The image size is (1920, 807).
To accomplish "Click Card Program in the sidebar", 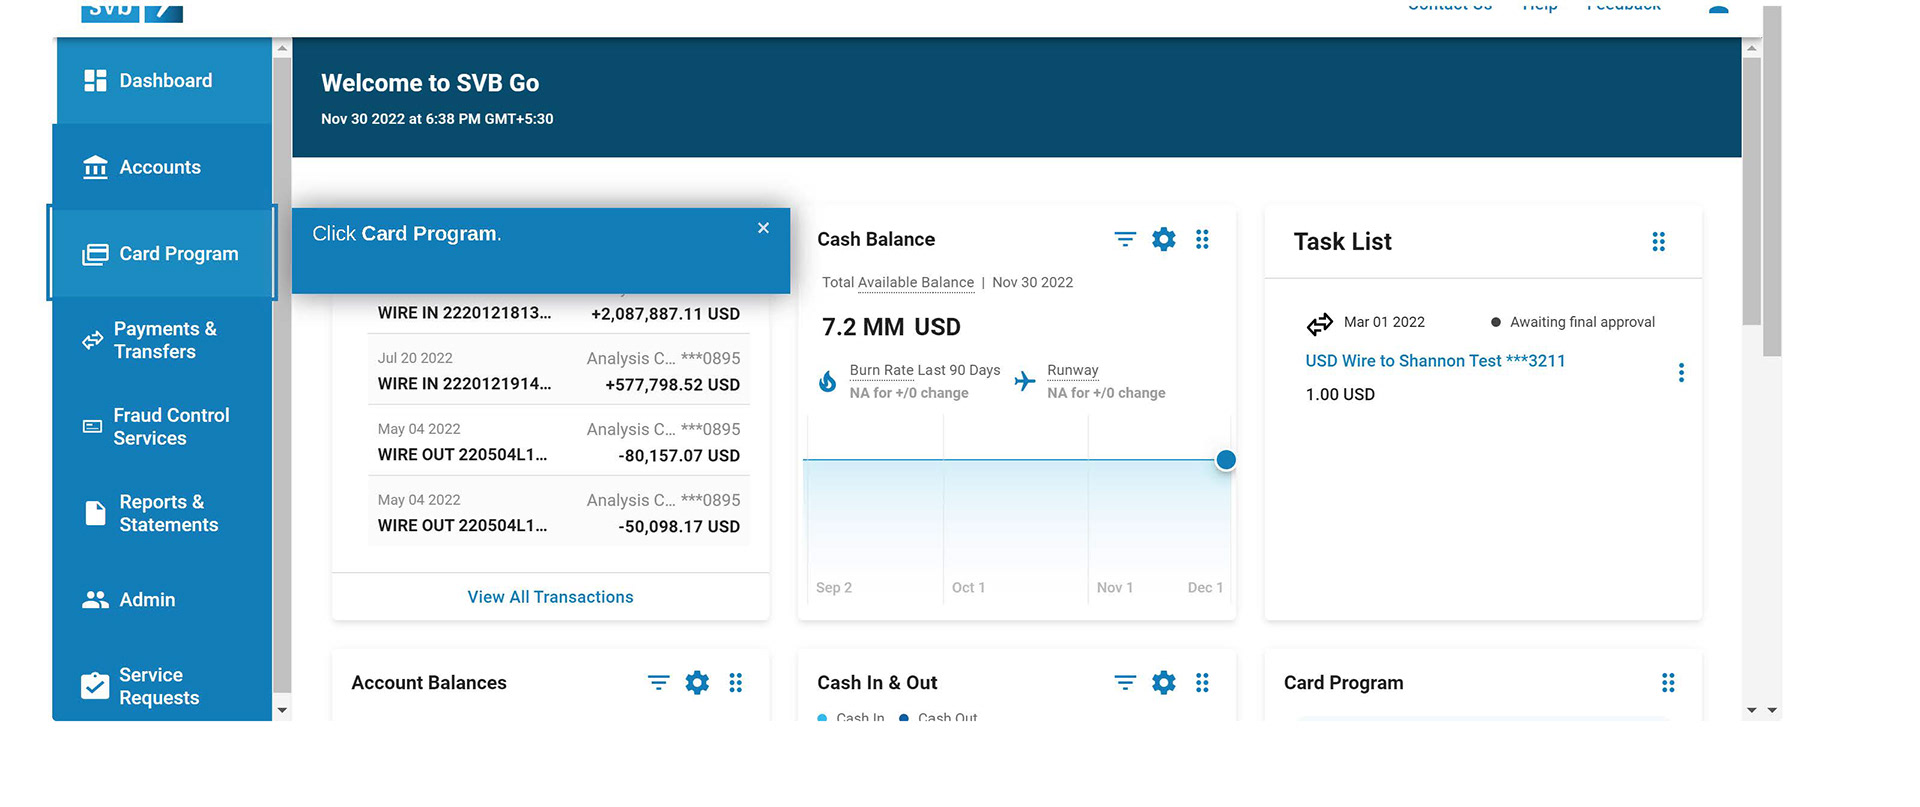I will coord(162,253).
